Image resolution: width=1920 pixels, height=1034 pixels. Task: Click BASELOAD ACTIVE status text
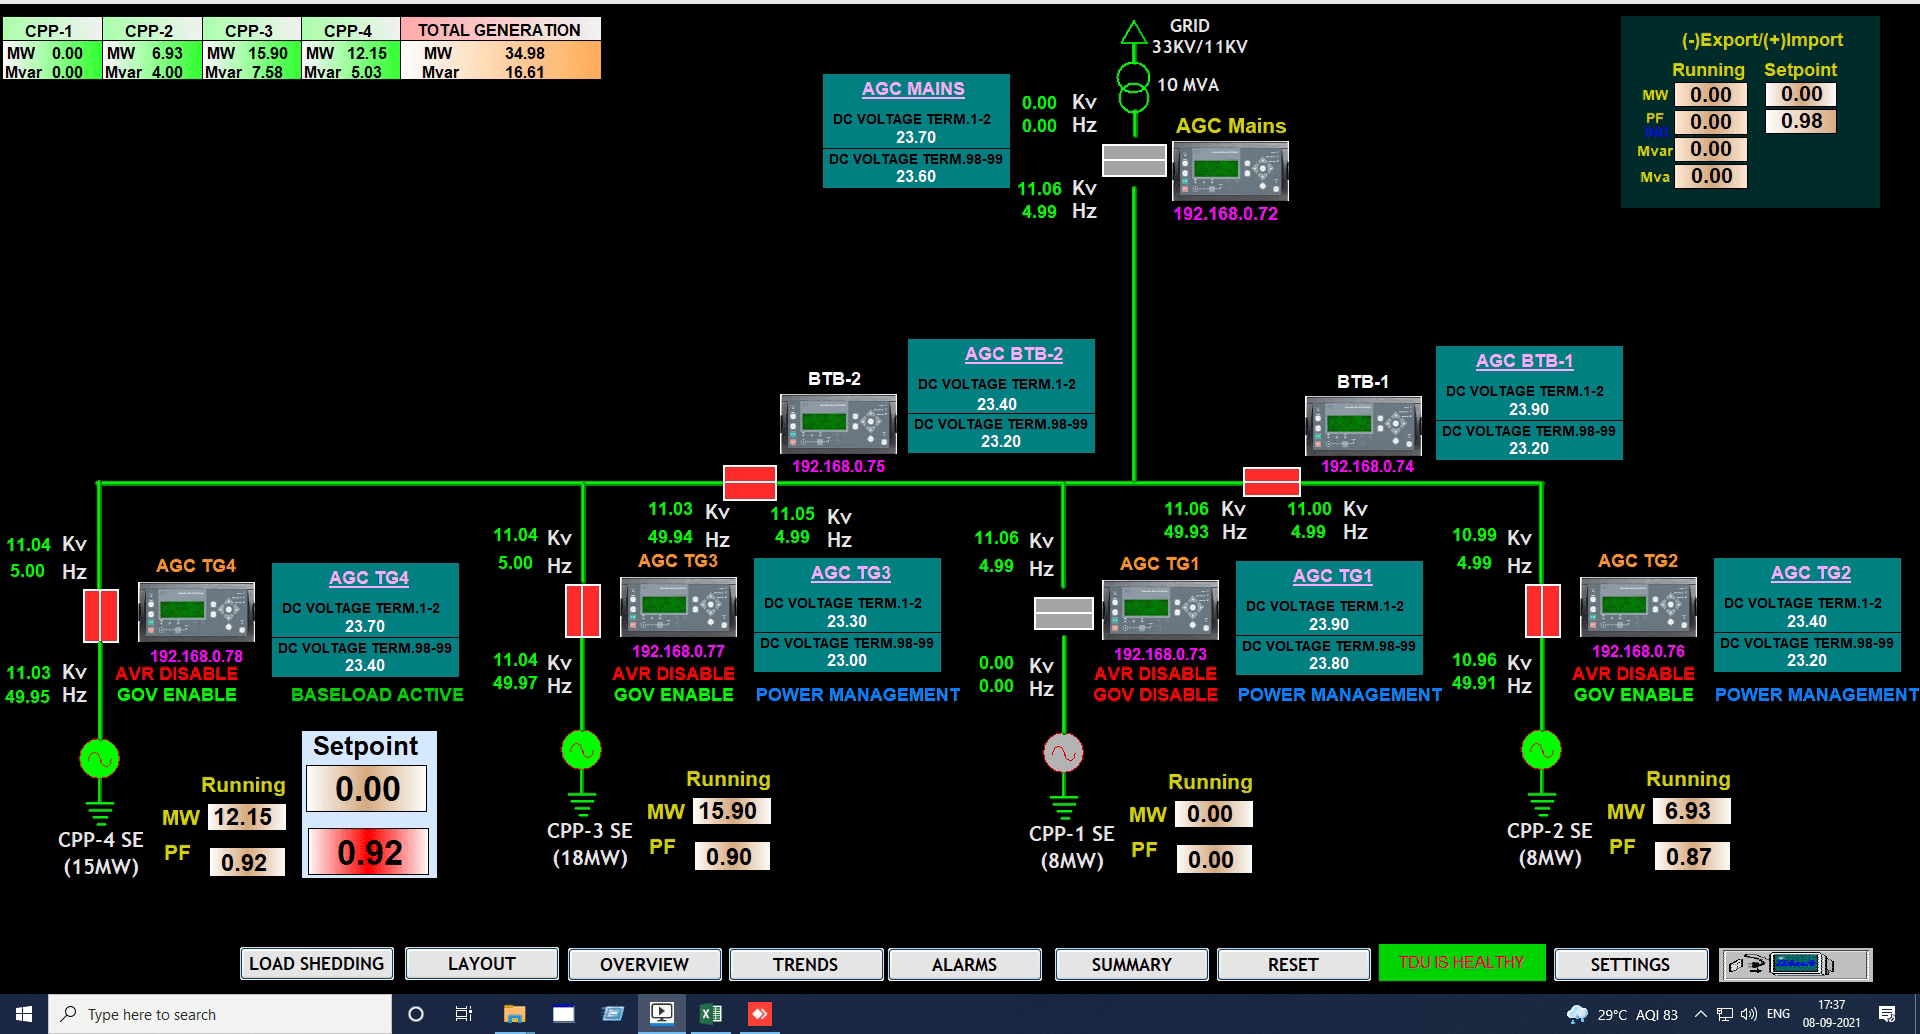(377, 695)
